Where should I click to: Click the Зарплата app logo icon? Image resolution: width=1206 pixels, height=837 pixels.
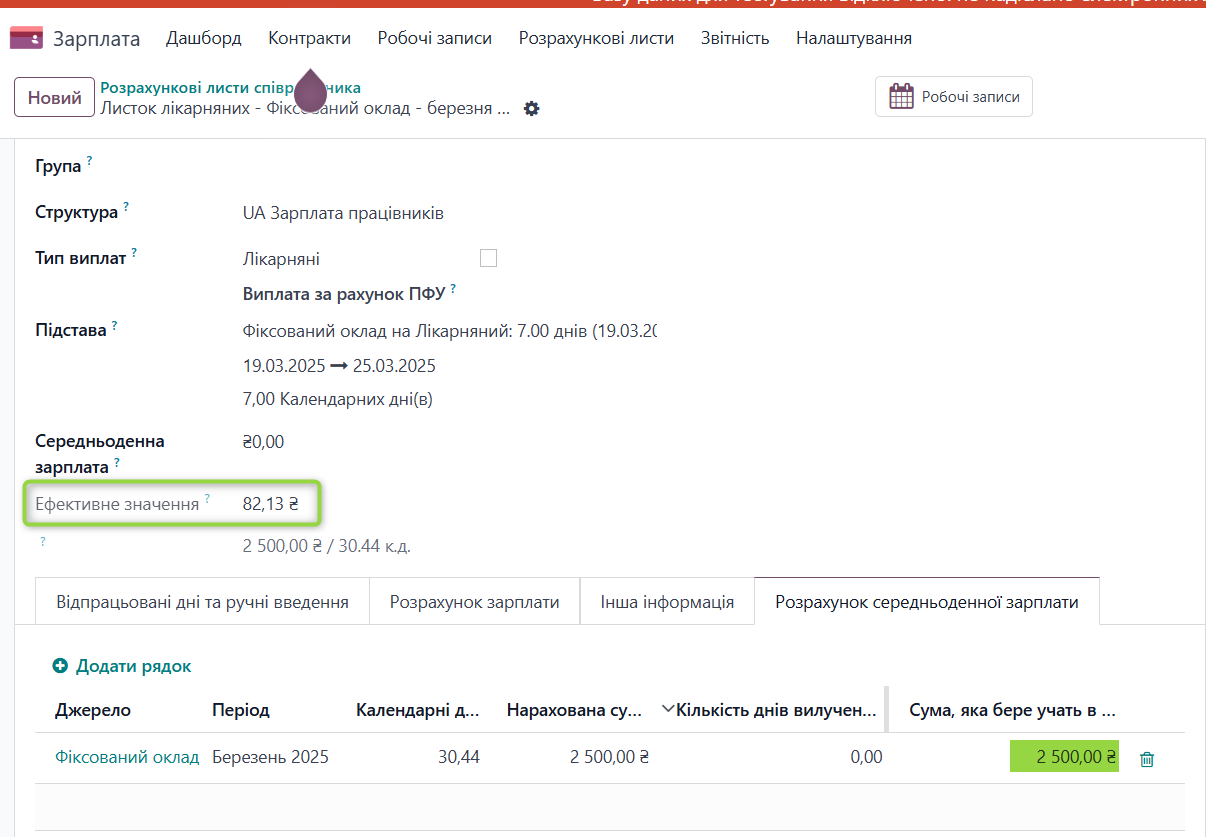tap(26, 38)
